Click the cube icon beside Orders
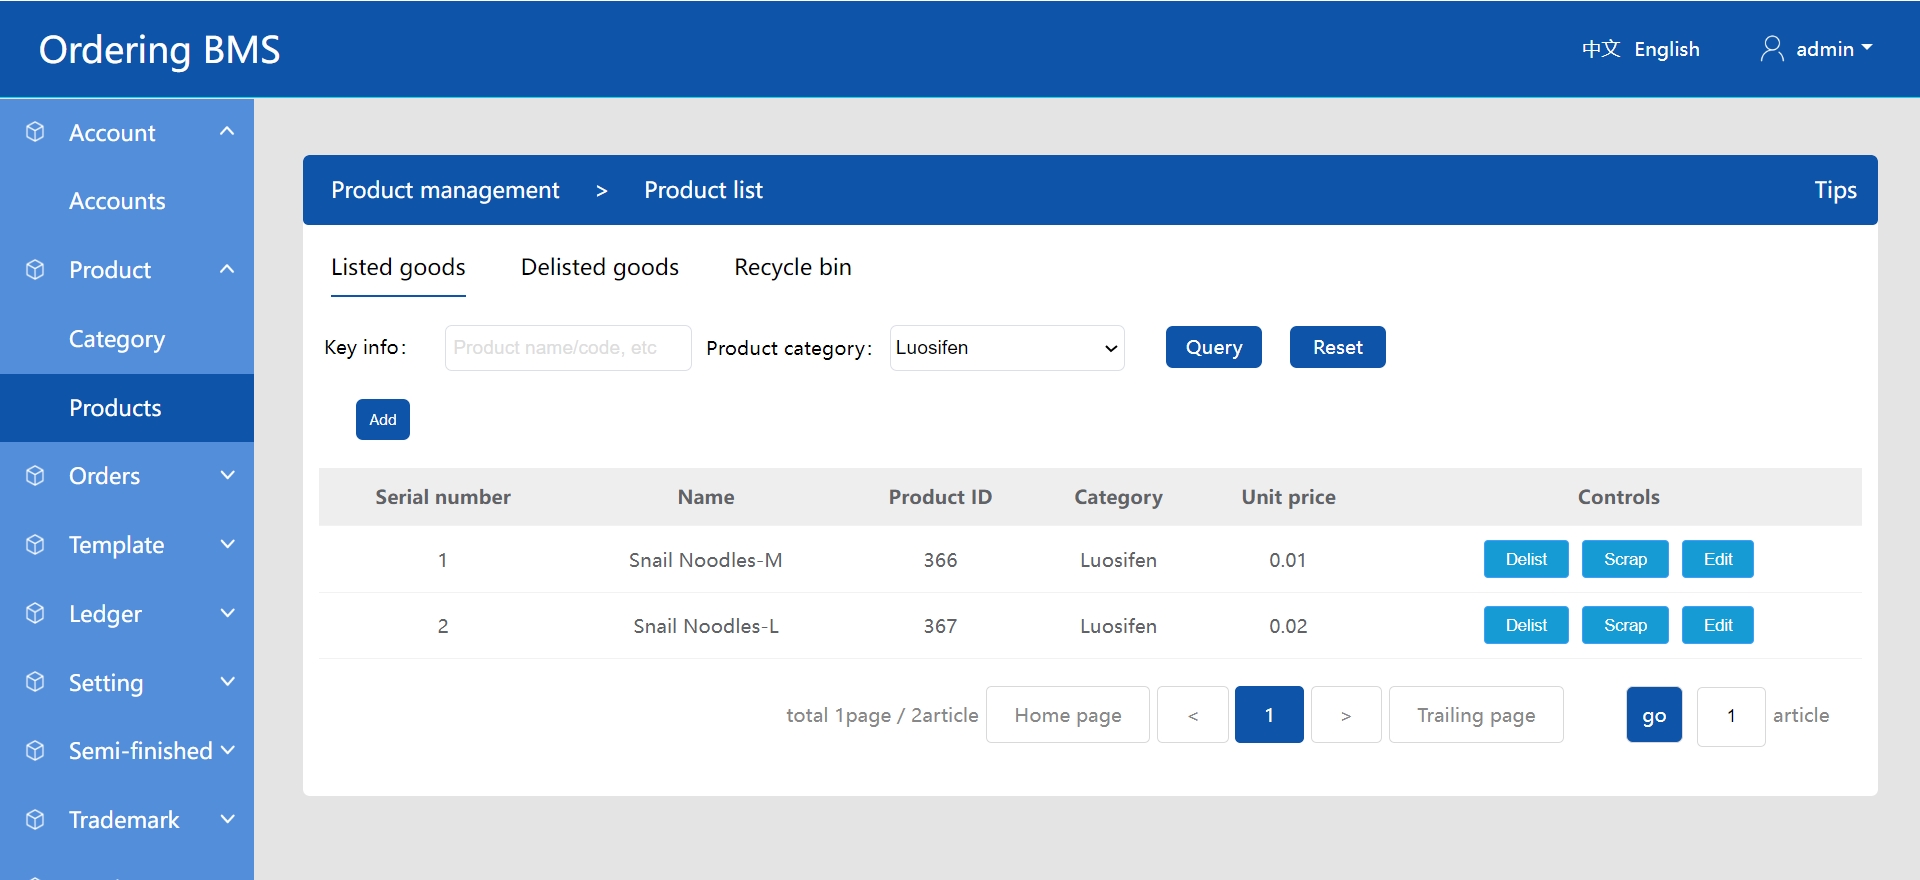The image size is (1920, 880). (35, 475)
